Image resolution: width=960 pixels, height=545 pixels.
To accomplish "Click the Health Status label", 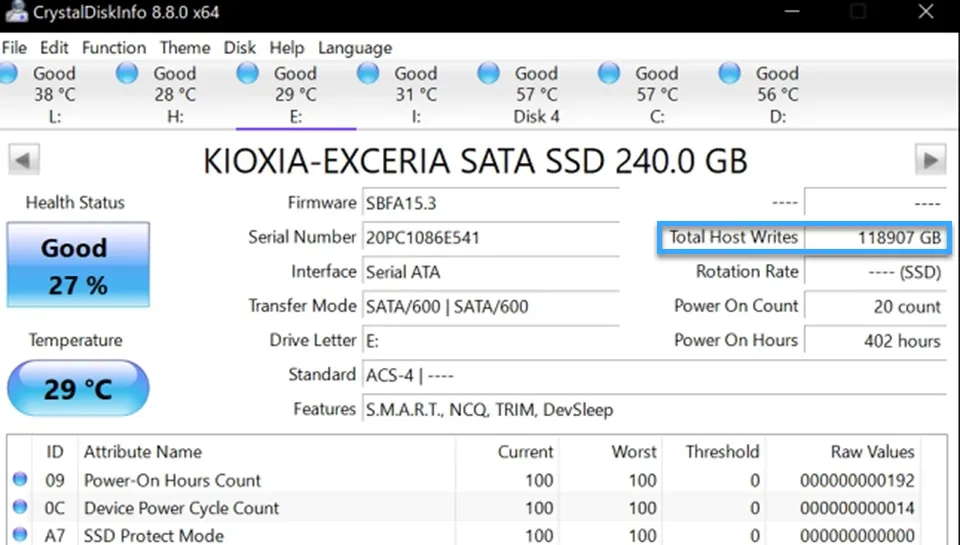I will tap(75, 203).
